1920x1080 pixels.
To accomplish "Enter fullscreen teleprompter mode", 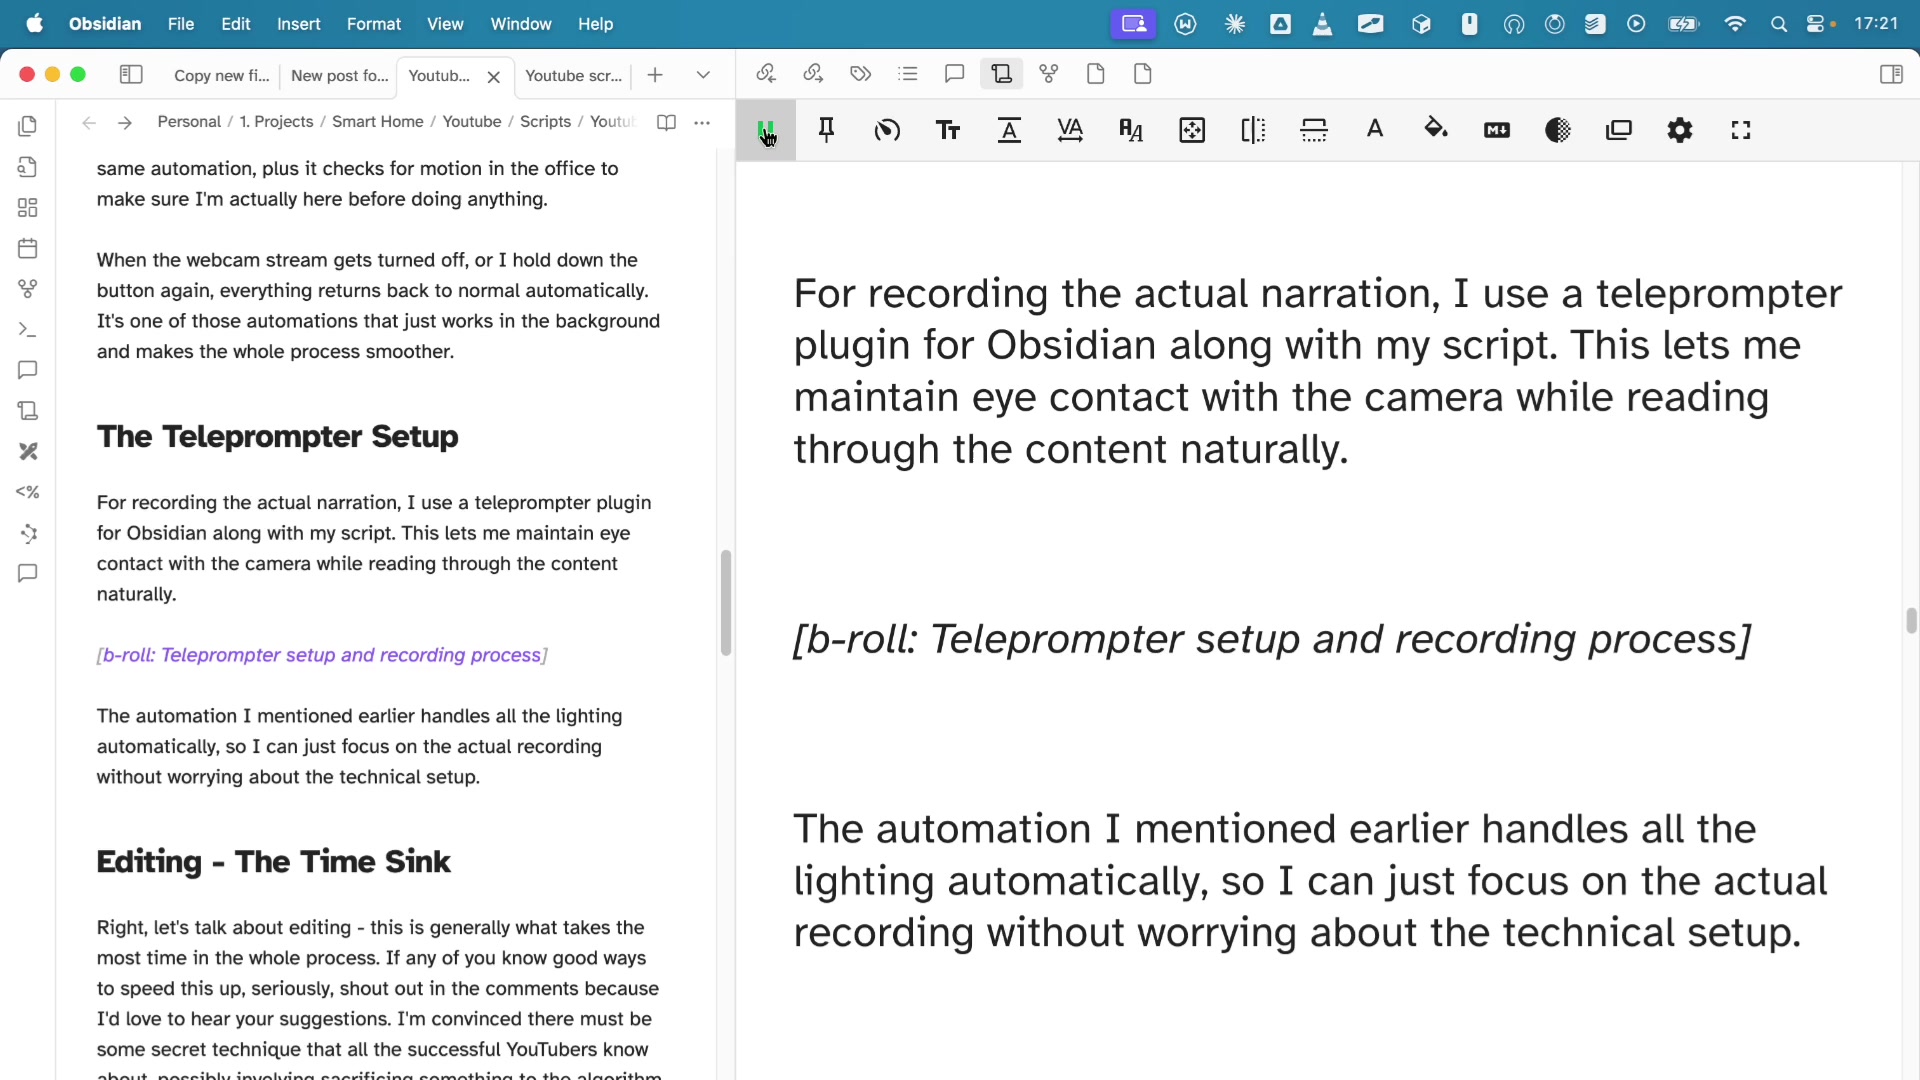I will click(x=1741, y=130).
